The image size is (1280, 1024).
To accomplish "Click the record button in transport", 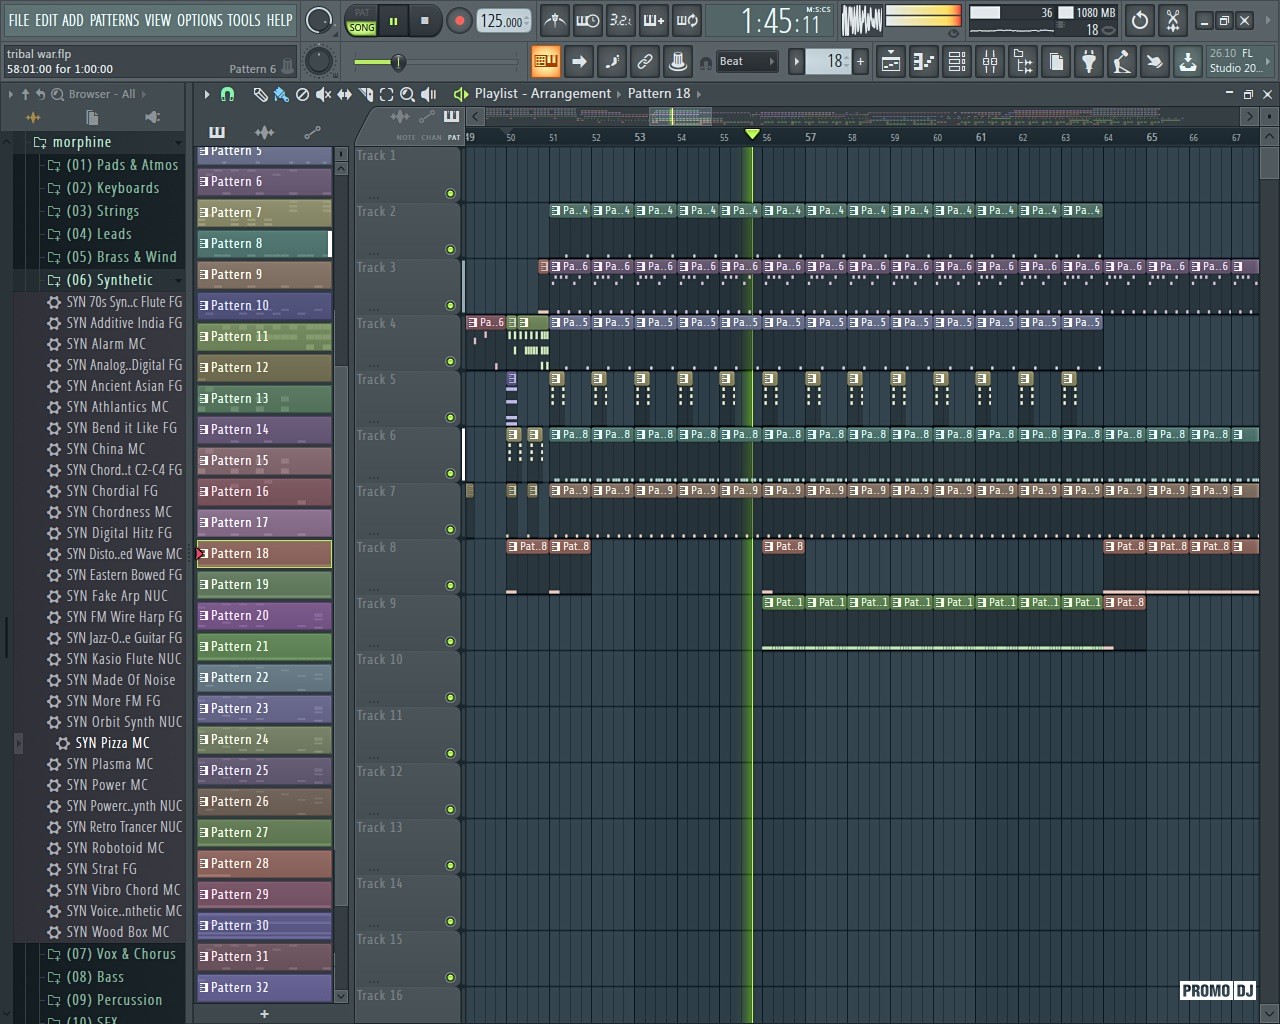I will point(459,21).
